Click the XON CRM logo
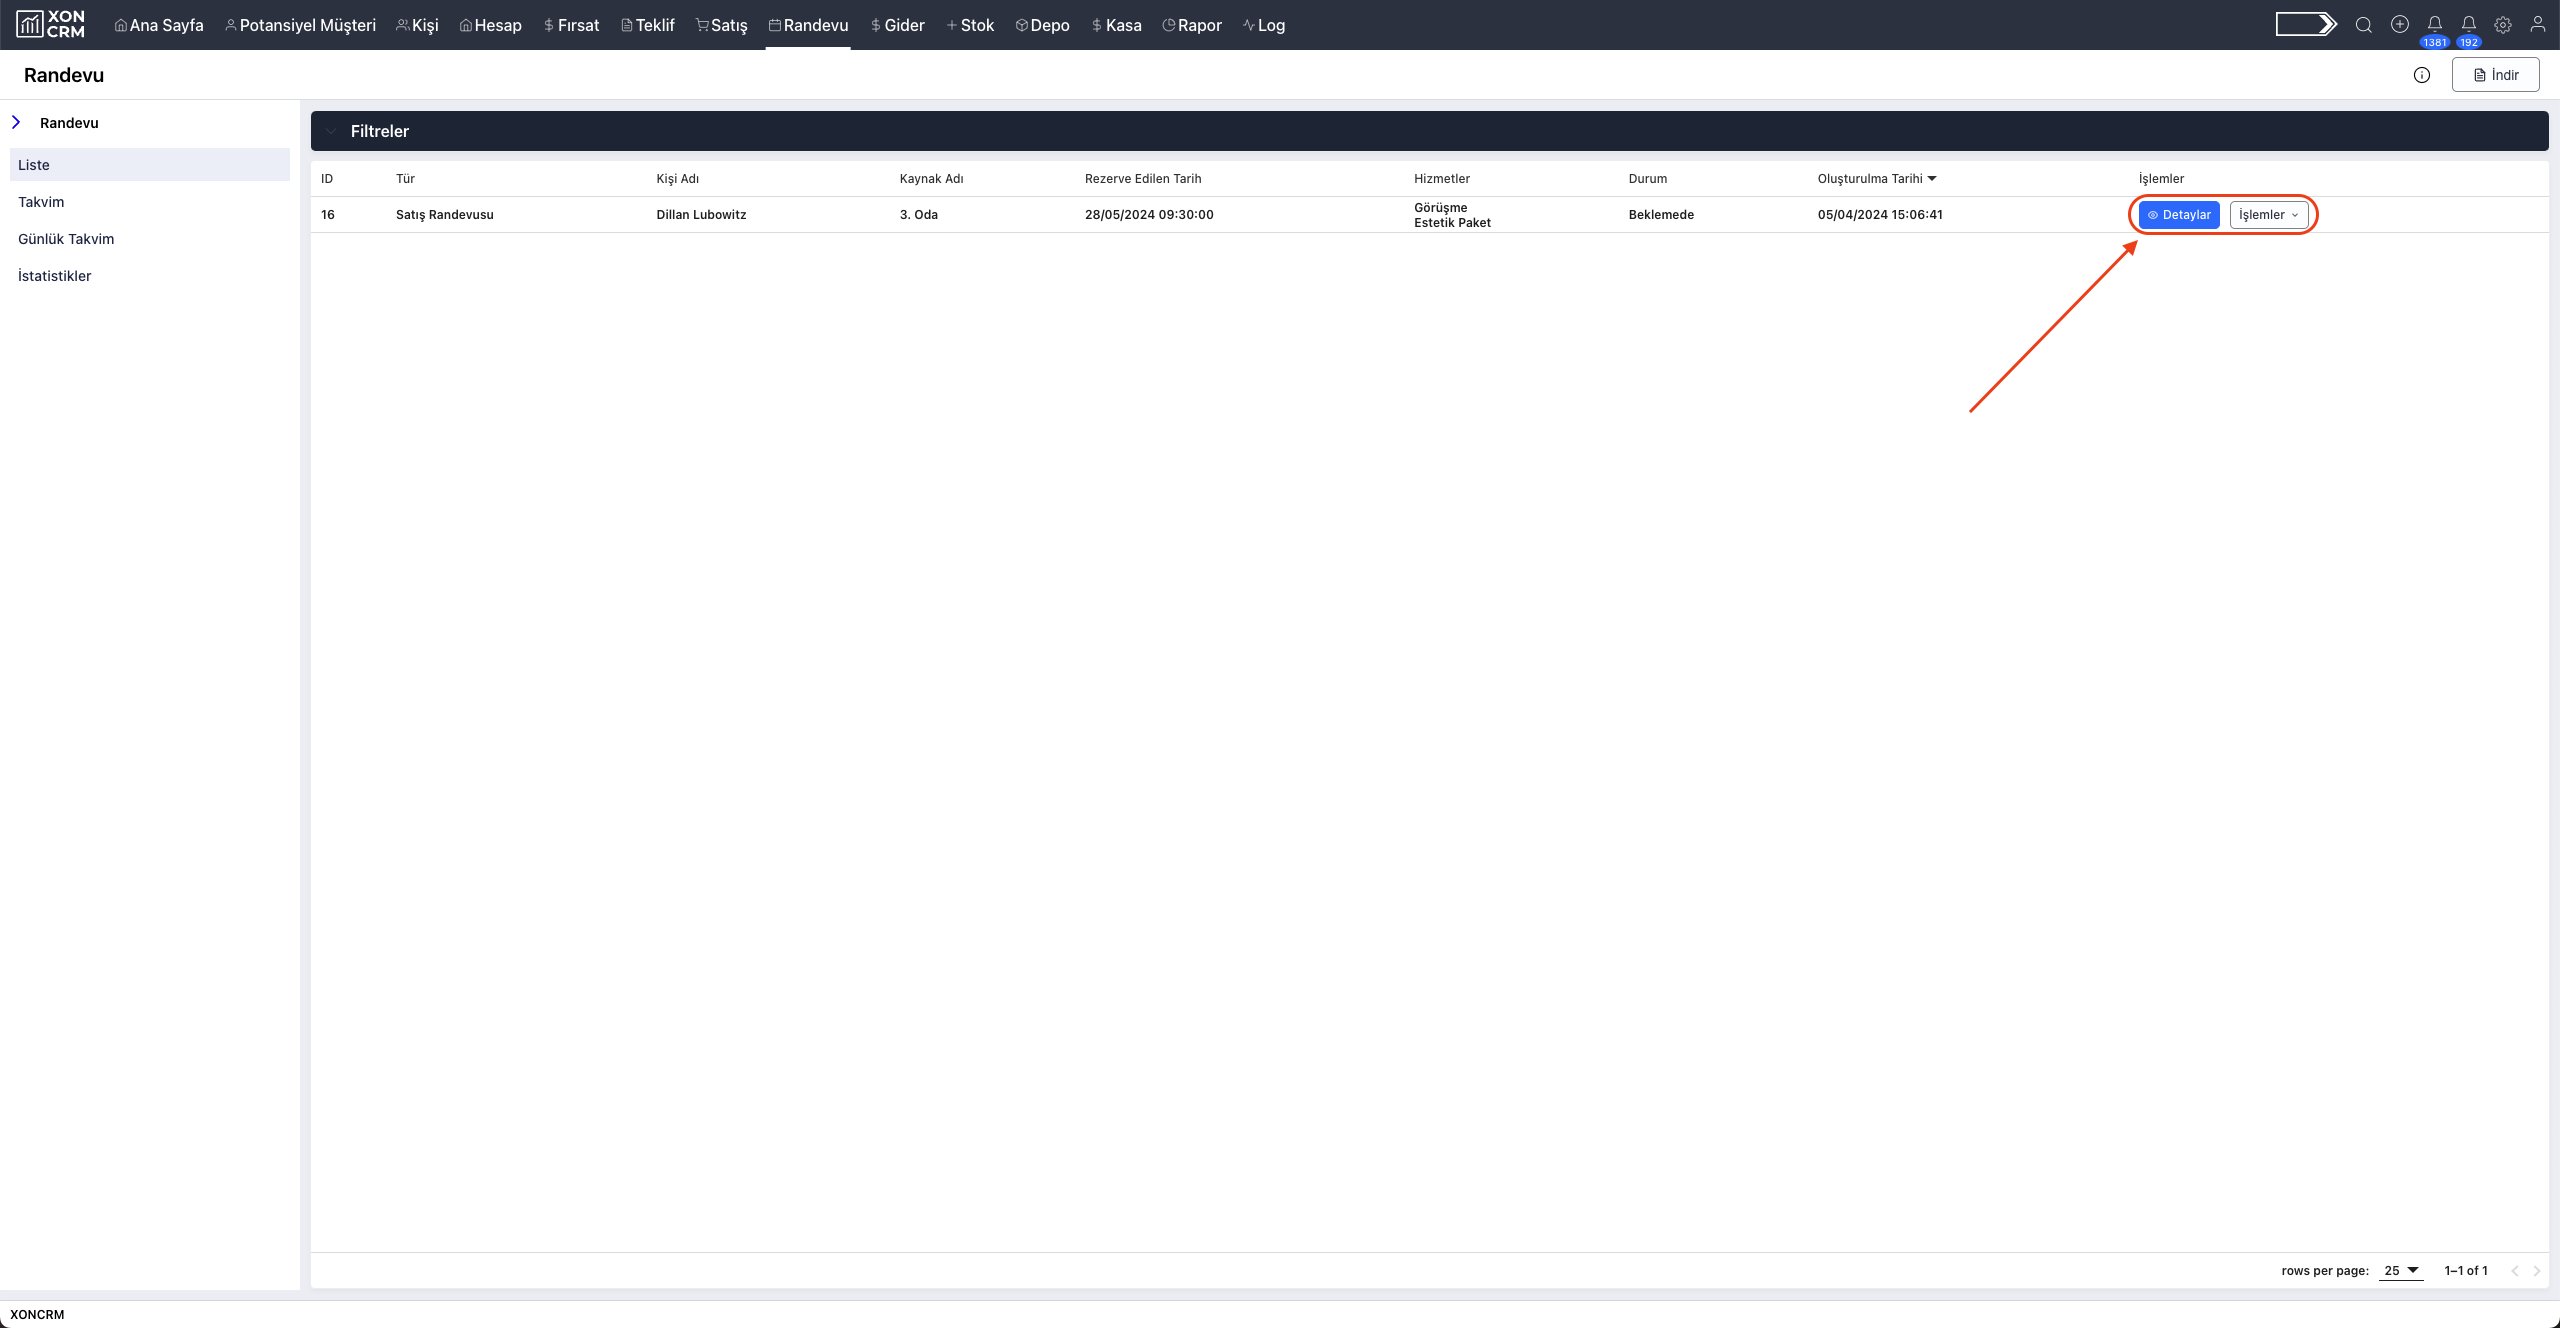Viewport: 2560px width, 1328px height. [x=51, y=25]
